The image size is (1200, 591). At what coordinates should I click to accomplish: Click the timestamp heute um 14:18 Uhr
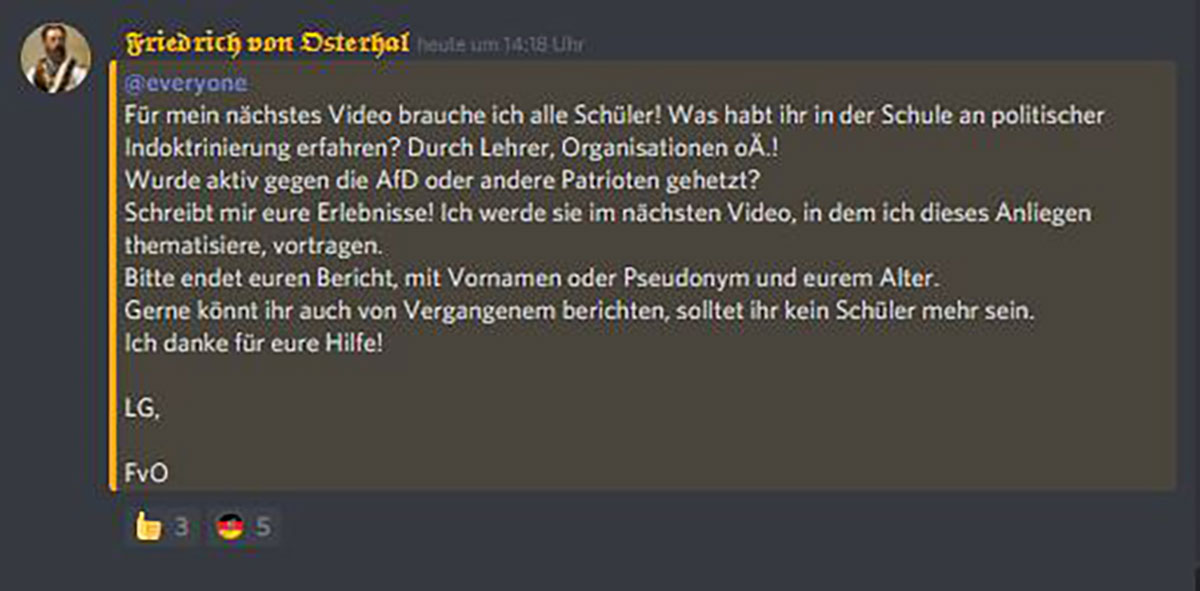[x=500, y=46]
